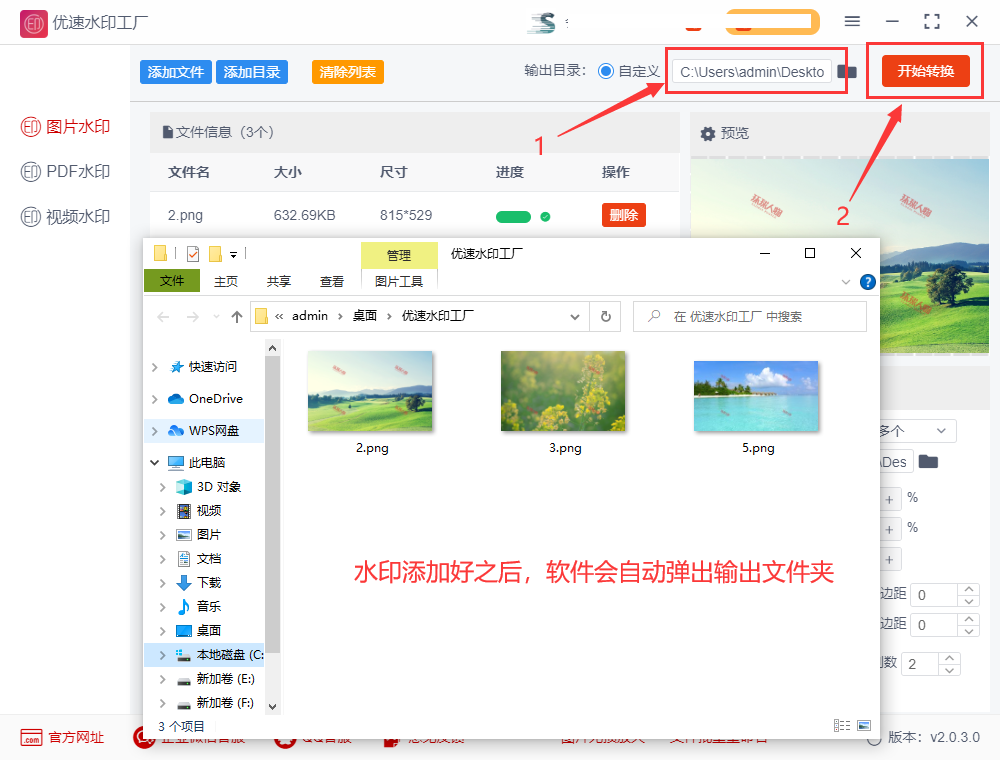Open the 图片水印 sidebar section
This screenshot has height=760, width=1000.
(x=65, y=127)
